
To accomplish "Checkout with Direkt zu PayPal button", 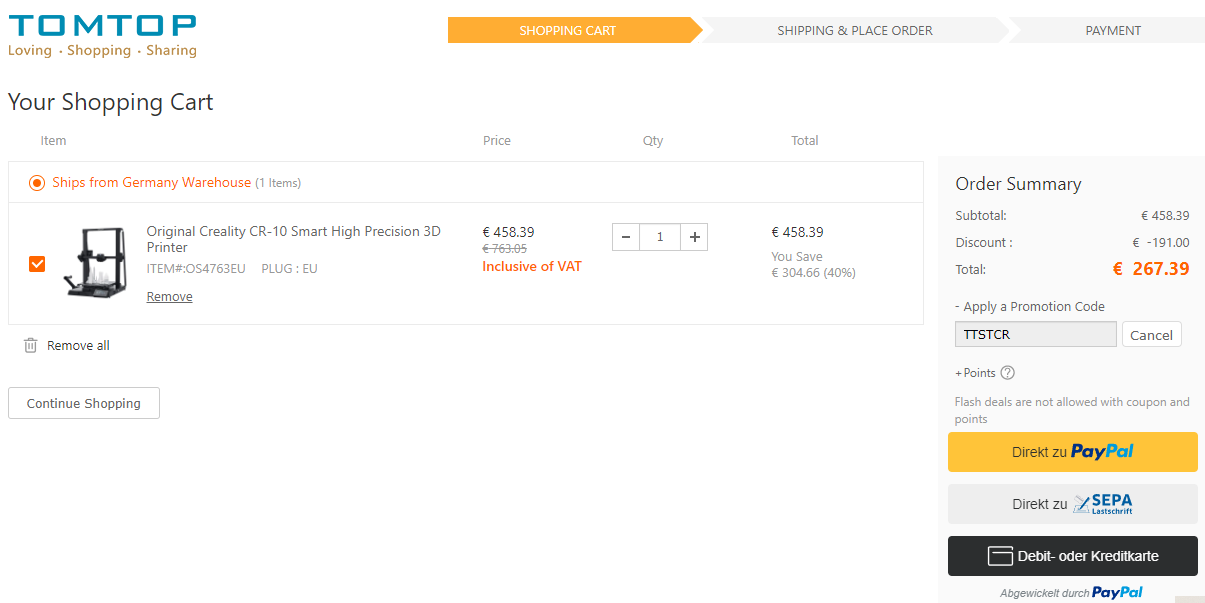I will coord(1072,452).
